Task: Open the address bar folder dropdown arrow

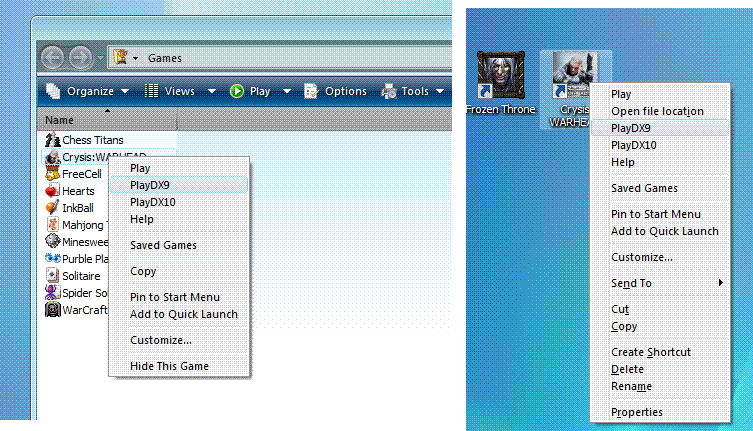Action: 135,58
